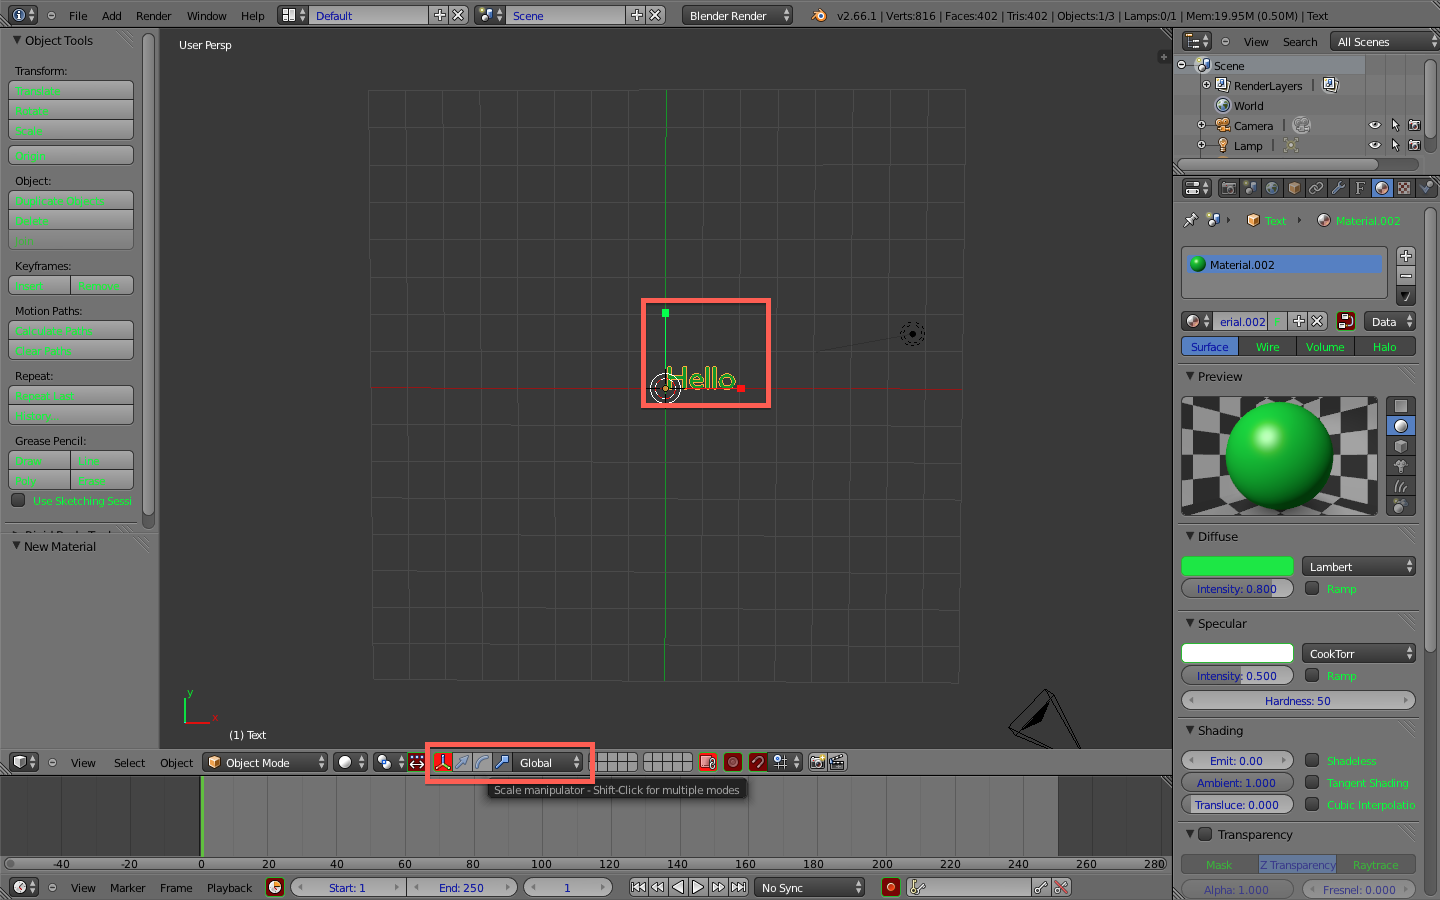Toggle Lamp visibility eye in outliner
This screenshot has height=900, width=1440.
point(1375,145)
